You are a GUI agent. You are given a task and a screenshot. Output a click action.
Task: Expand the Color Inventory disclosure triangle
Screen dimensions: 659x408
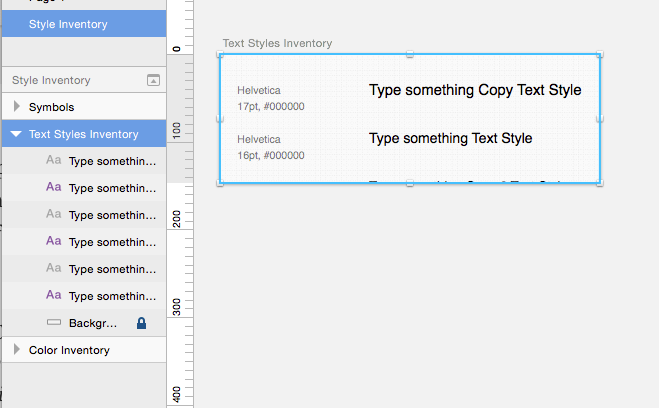16,349
